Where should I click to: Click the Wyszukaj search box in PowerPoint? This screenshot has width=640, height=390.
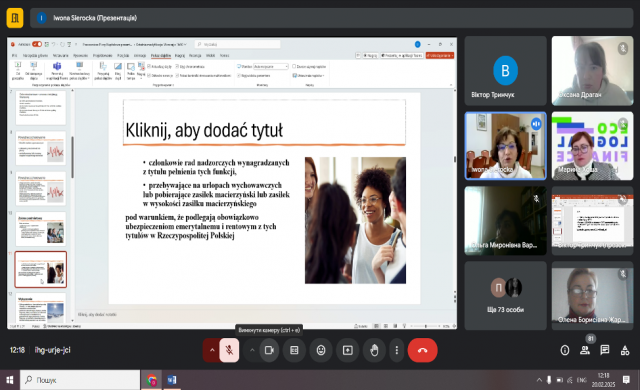[238, 44]
